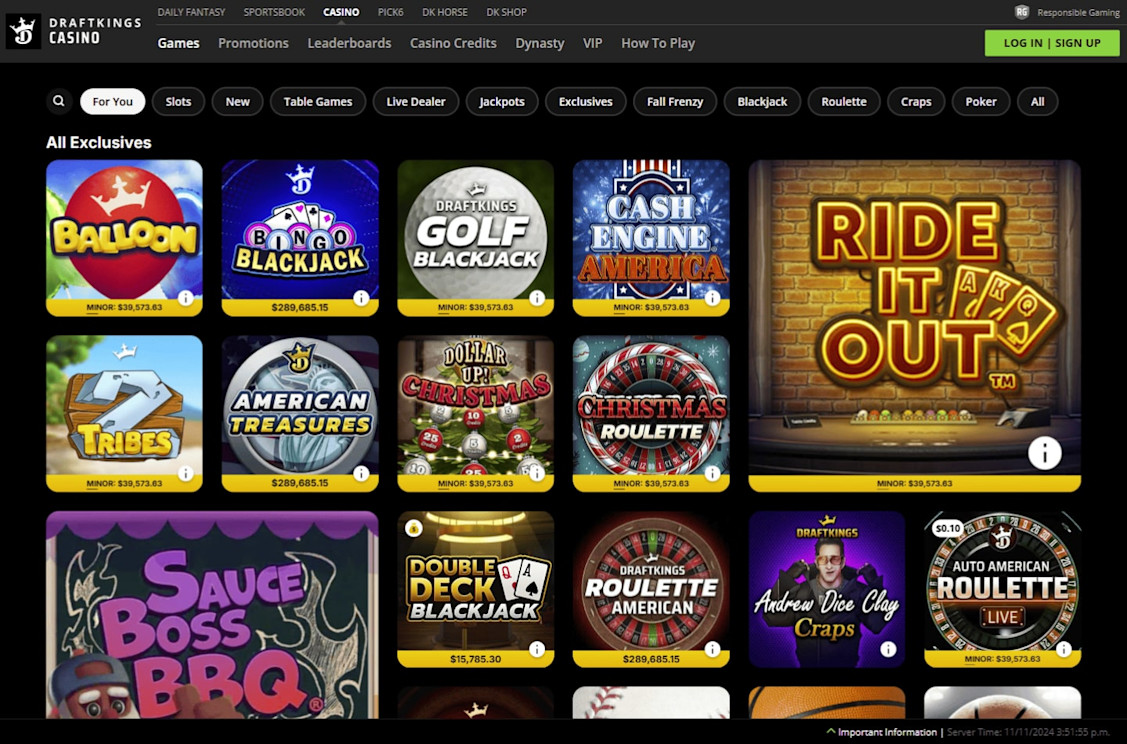Open Bingo Blackjack game thumbnail
The height and width of the screenshot is (744, 1127).
(x=300, y=237)
